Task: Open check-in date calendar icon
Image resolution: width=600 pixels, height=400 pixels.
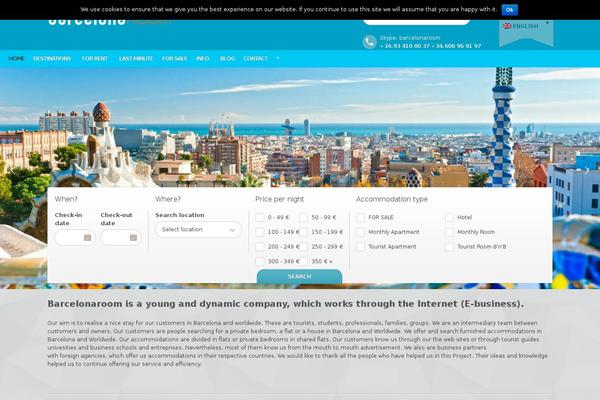Action: tap(88, 238)
